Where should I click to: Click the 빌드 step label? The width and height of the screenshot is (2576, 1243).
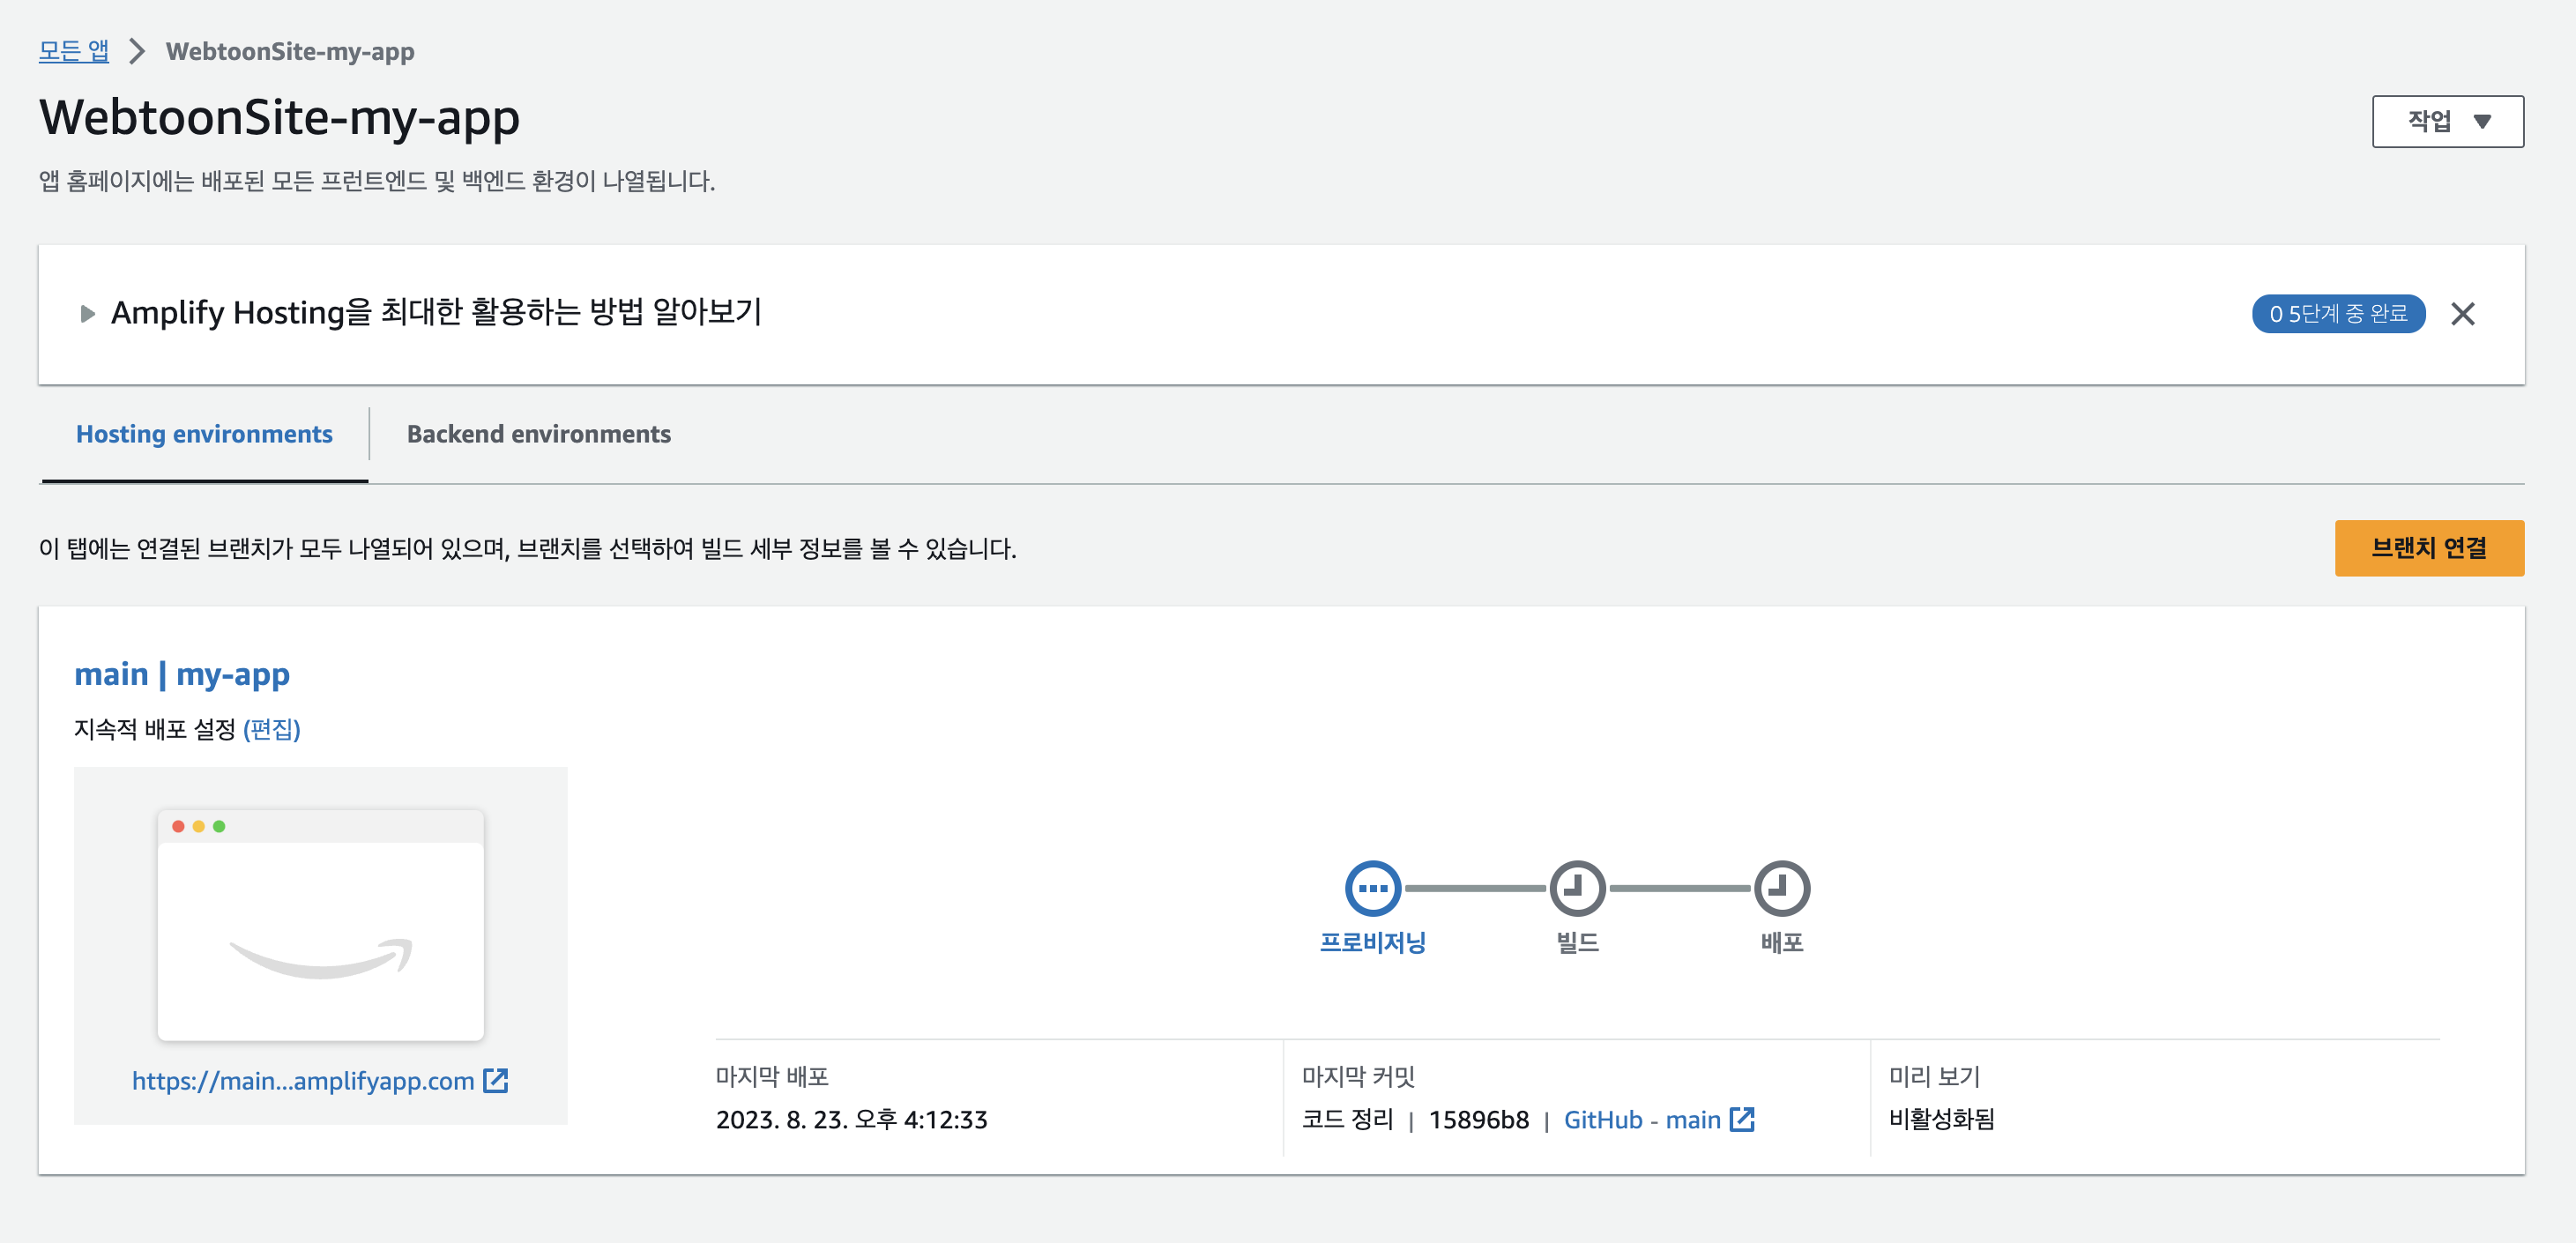[1577, 942]
